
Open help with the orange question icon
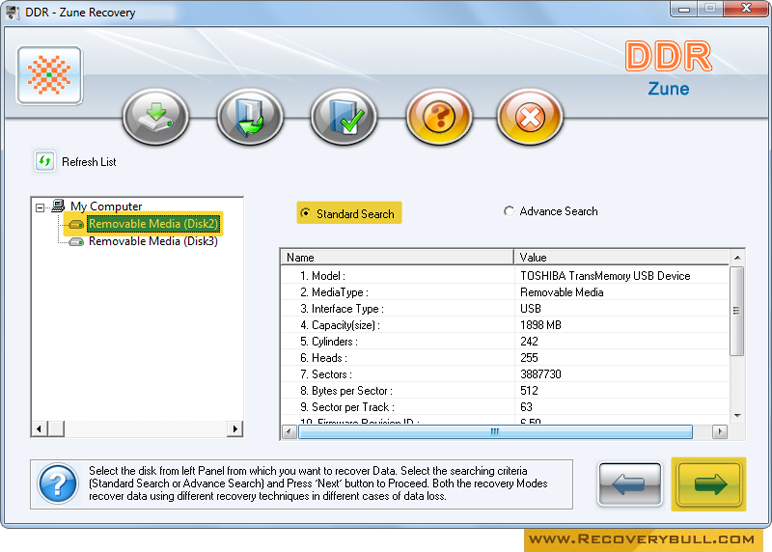coord(439,117)
